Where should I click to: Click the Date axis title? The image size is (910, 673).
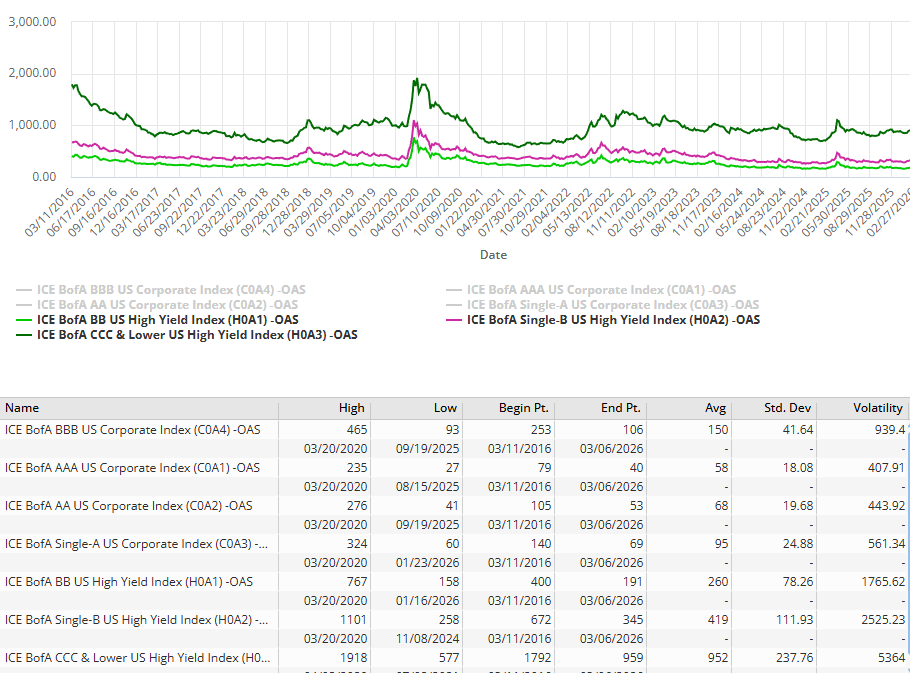point(493,255)
